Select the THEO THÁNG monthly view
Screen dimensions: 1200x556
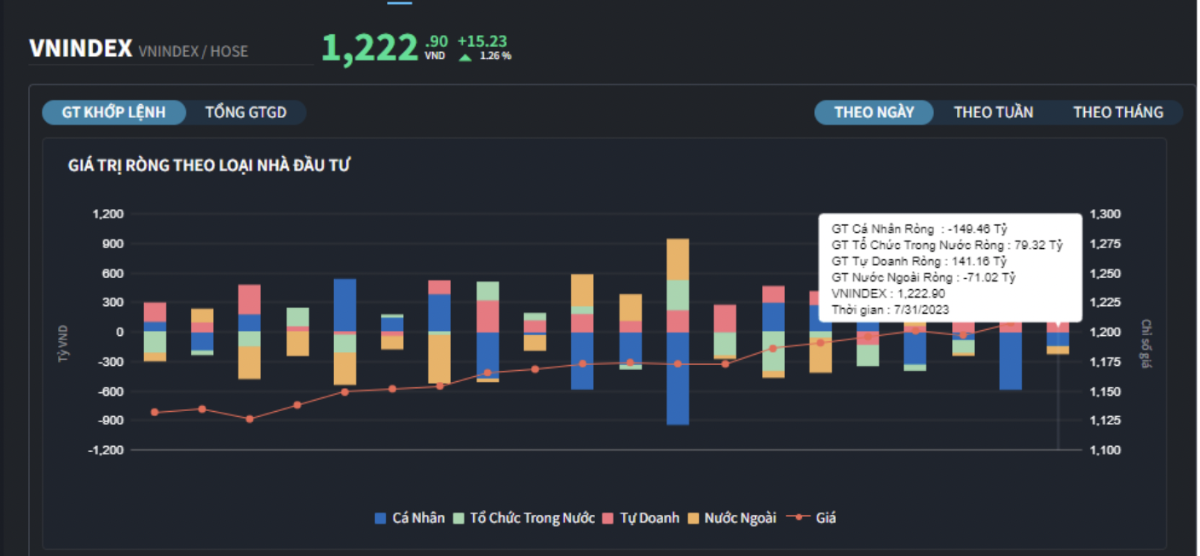pyautogui.click(x=1118, y=112)
